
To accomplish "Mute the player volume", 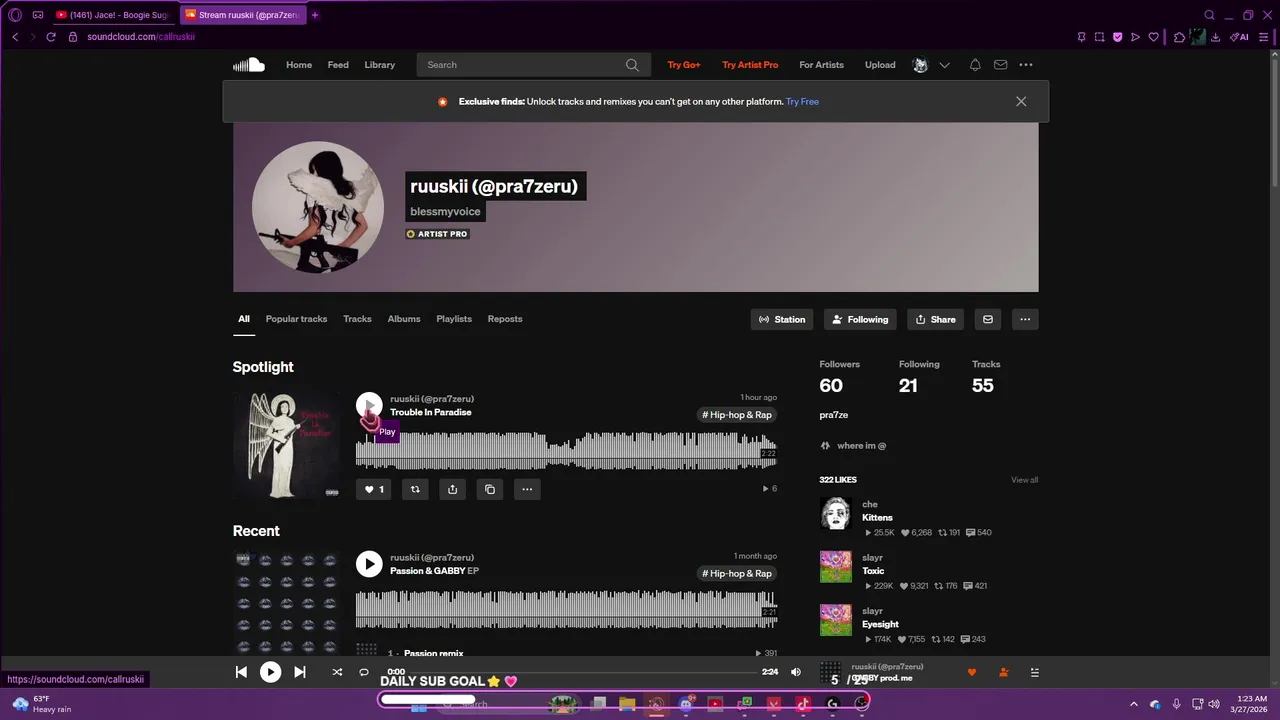I will [x=796, y=672].
